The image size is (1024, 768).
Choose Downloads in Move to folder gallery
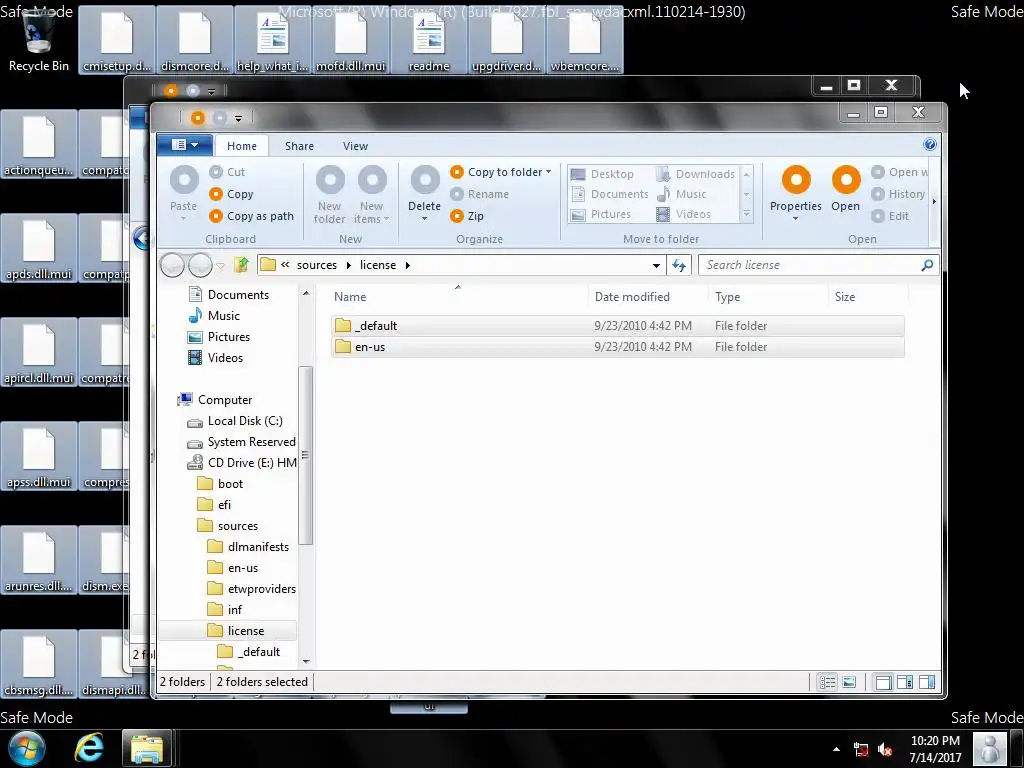[x=696, y=174]
